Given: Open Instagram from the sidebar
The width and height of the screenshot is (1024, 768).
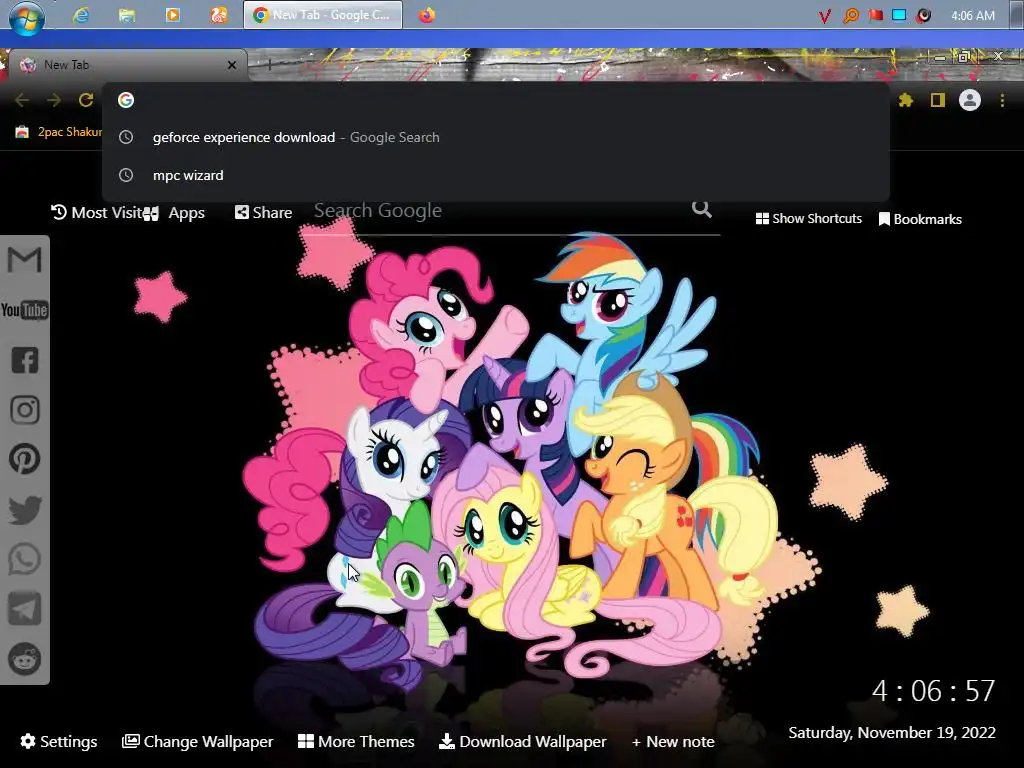Looking at the screenshot, I should point(25,410).
